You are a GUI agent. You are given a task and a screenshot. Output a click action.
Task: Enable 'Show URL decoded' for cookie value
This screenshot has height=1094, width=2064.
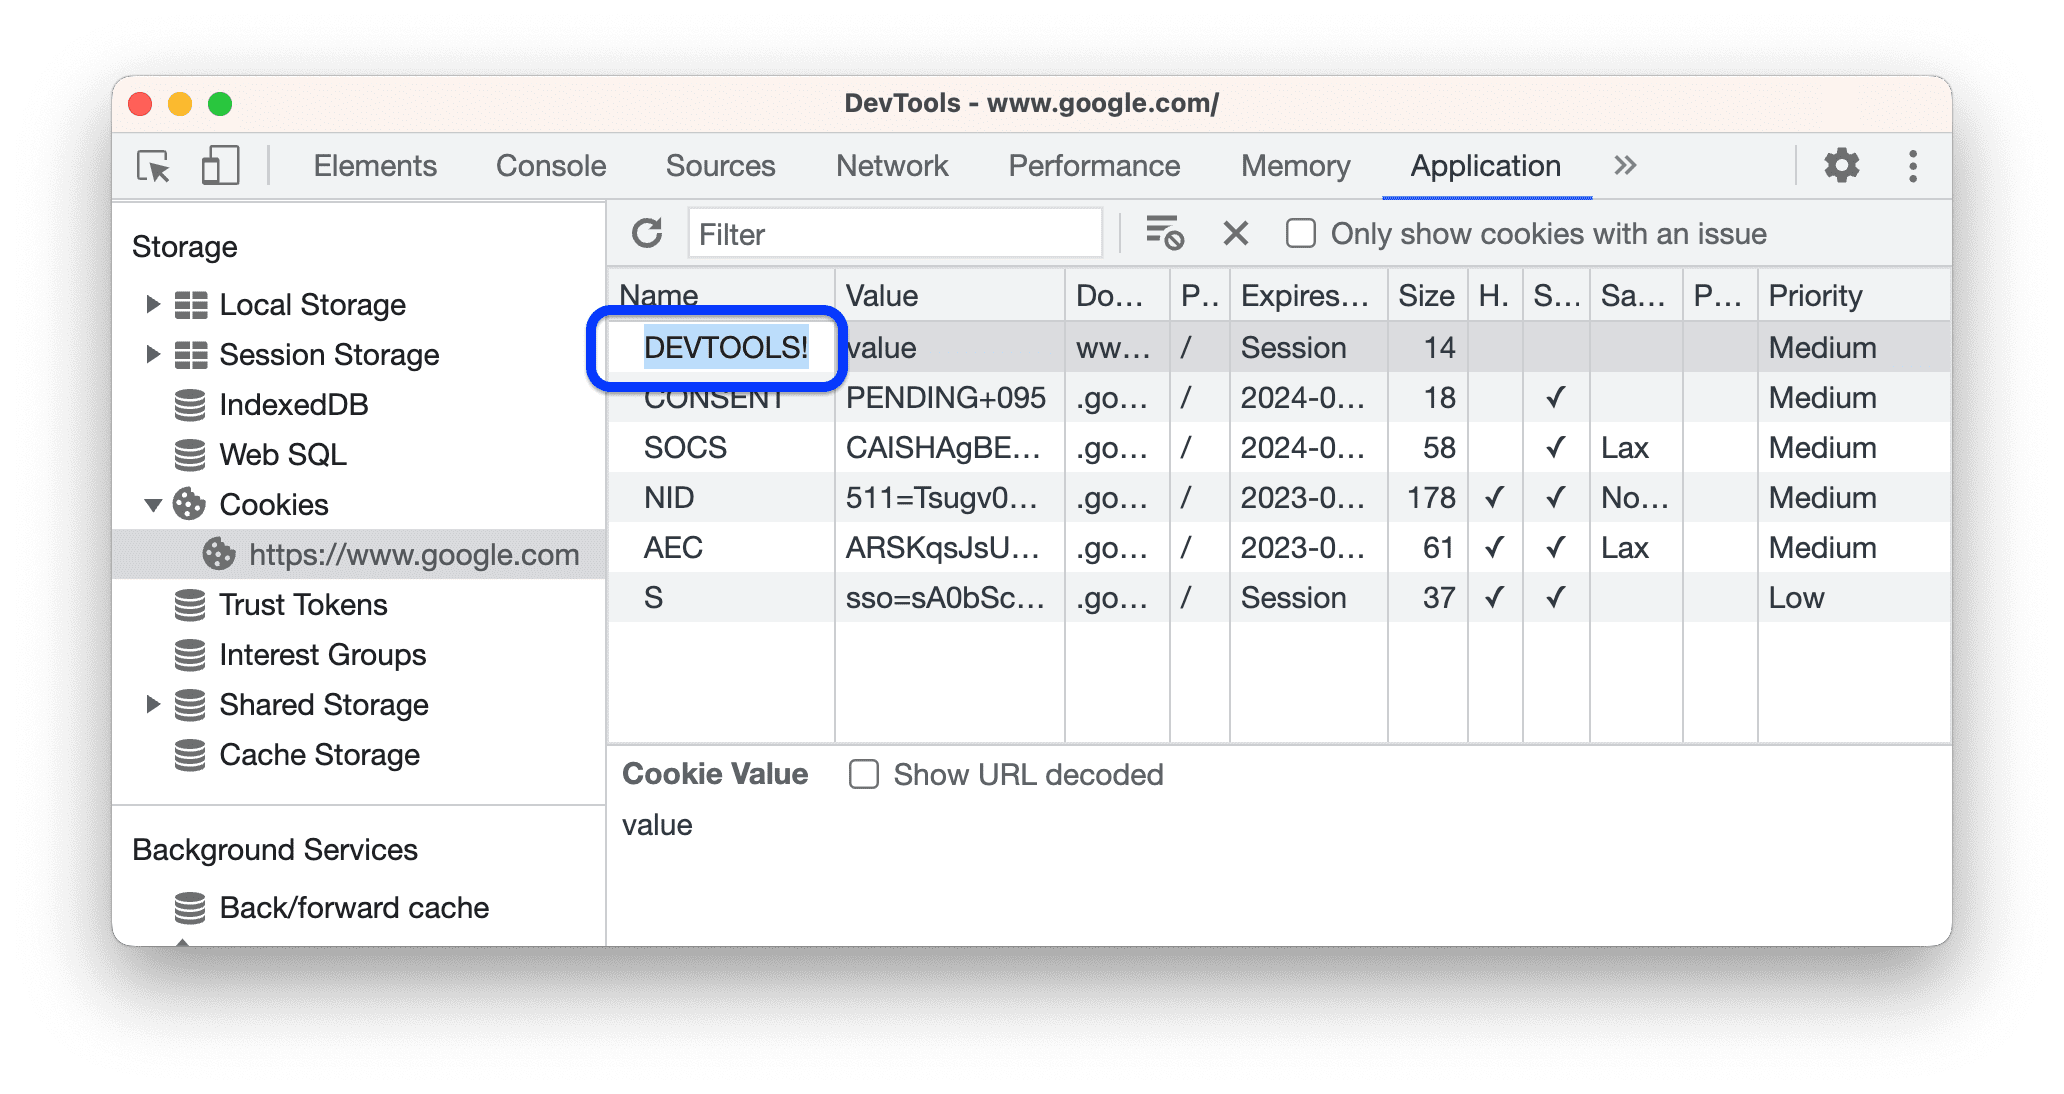point(861,774)
